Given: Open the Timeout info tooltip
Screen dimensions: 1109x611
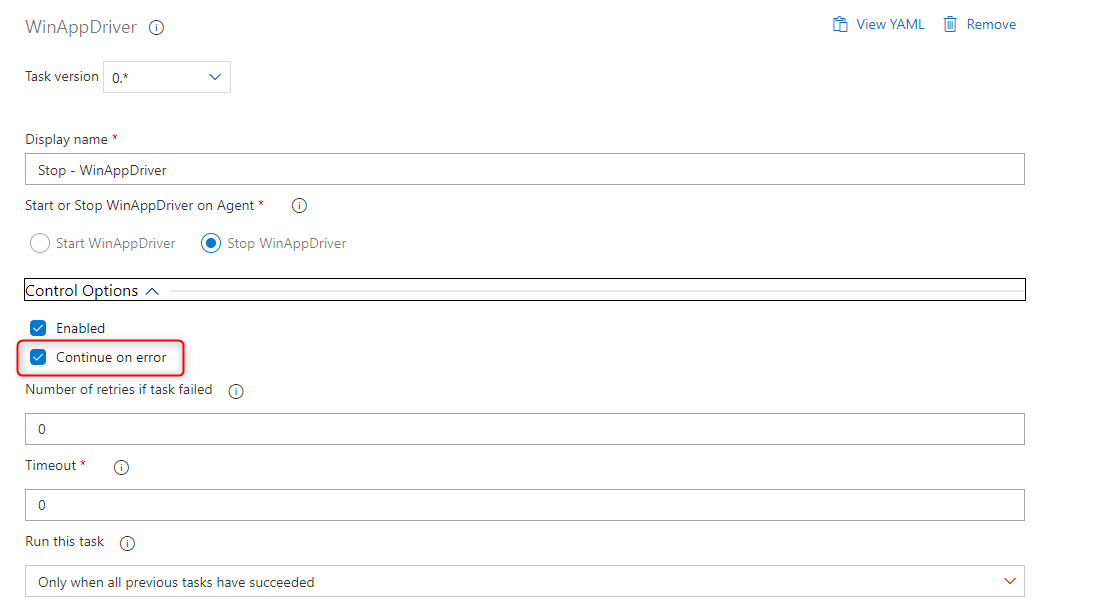Looking at the screenshot, I should pos(120,466).
